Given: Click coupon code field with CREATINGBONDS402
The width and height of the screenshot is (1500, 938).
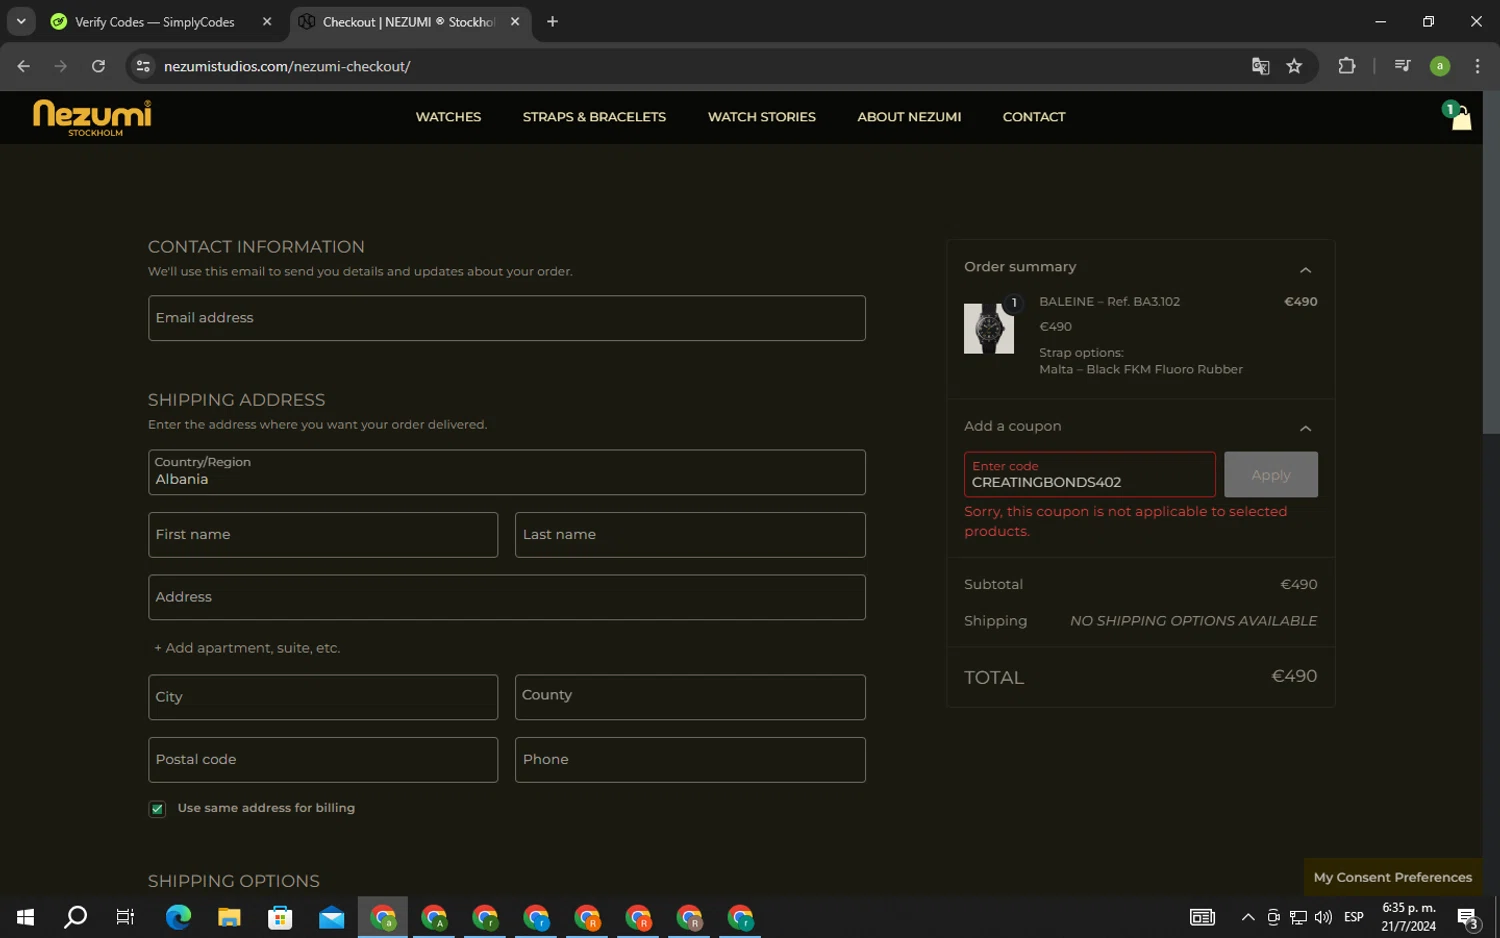Looking at the screenshot, I should (1089, 474).
